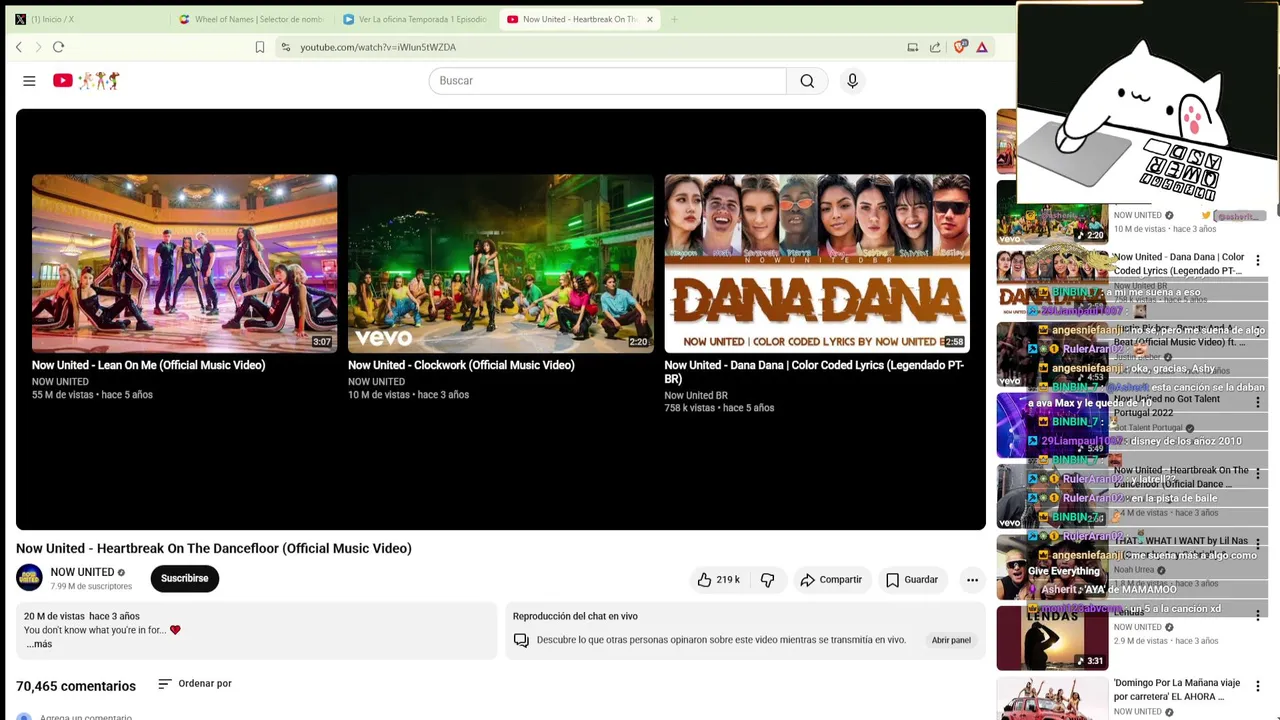Open the Lendas sidebar thumbnail 3:31

[1052, 639]
